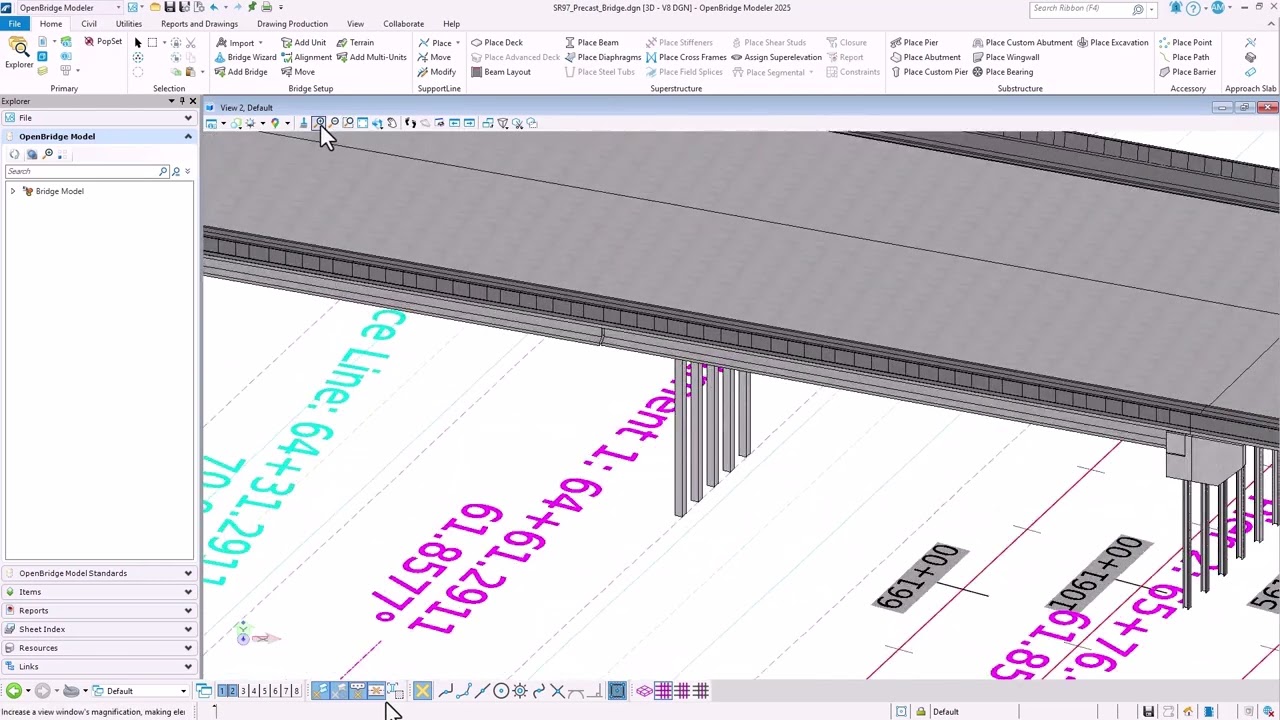
Task: Click the Add Unit tool
Action: [304, 43]
